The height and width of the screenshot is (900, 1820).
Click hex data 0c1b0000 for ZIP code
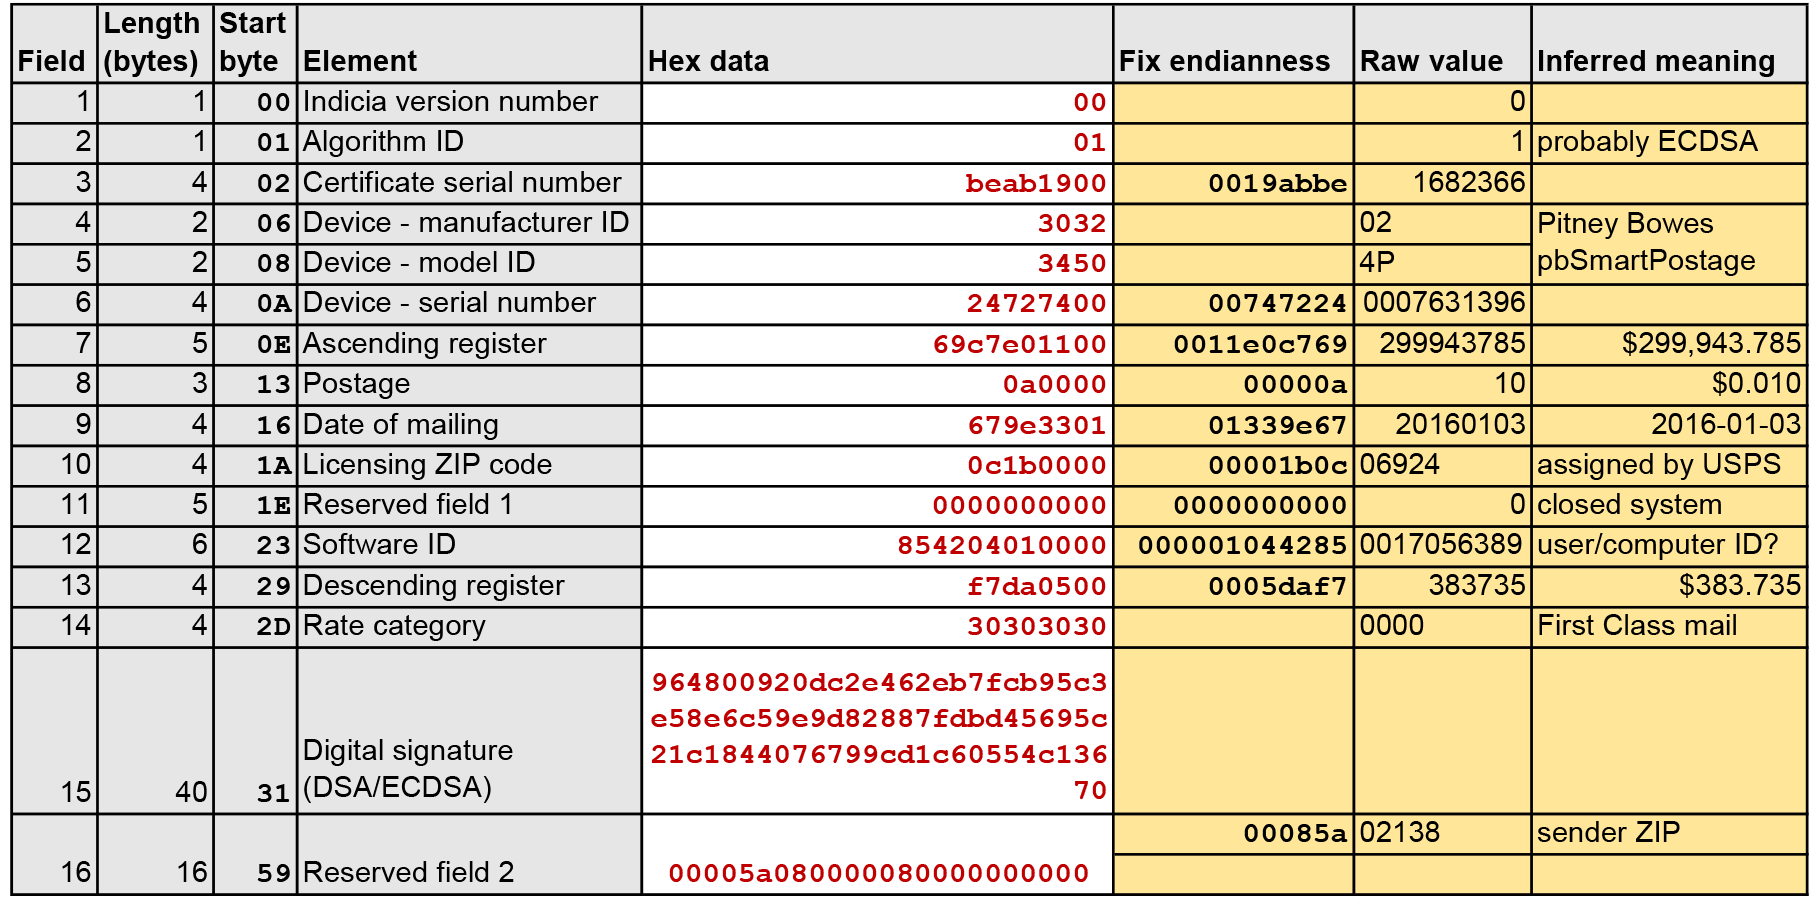click(1036, 466)
